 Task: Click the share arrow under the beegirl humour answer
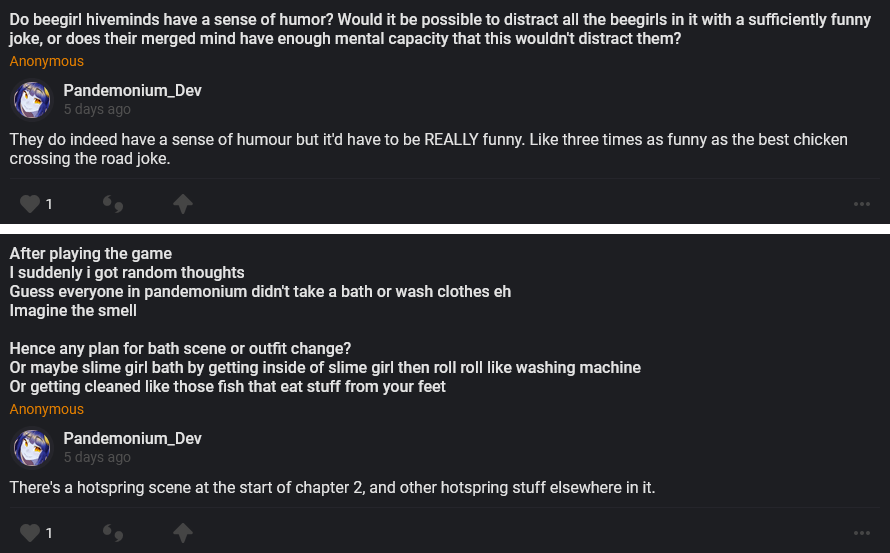click(x=182, y=204)
